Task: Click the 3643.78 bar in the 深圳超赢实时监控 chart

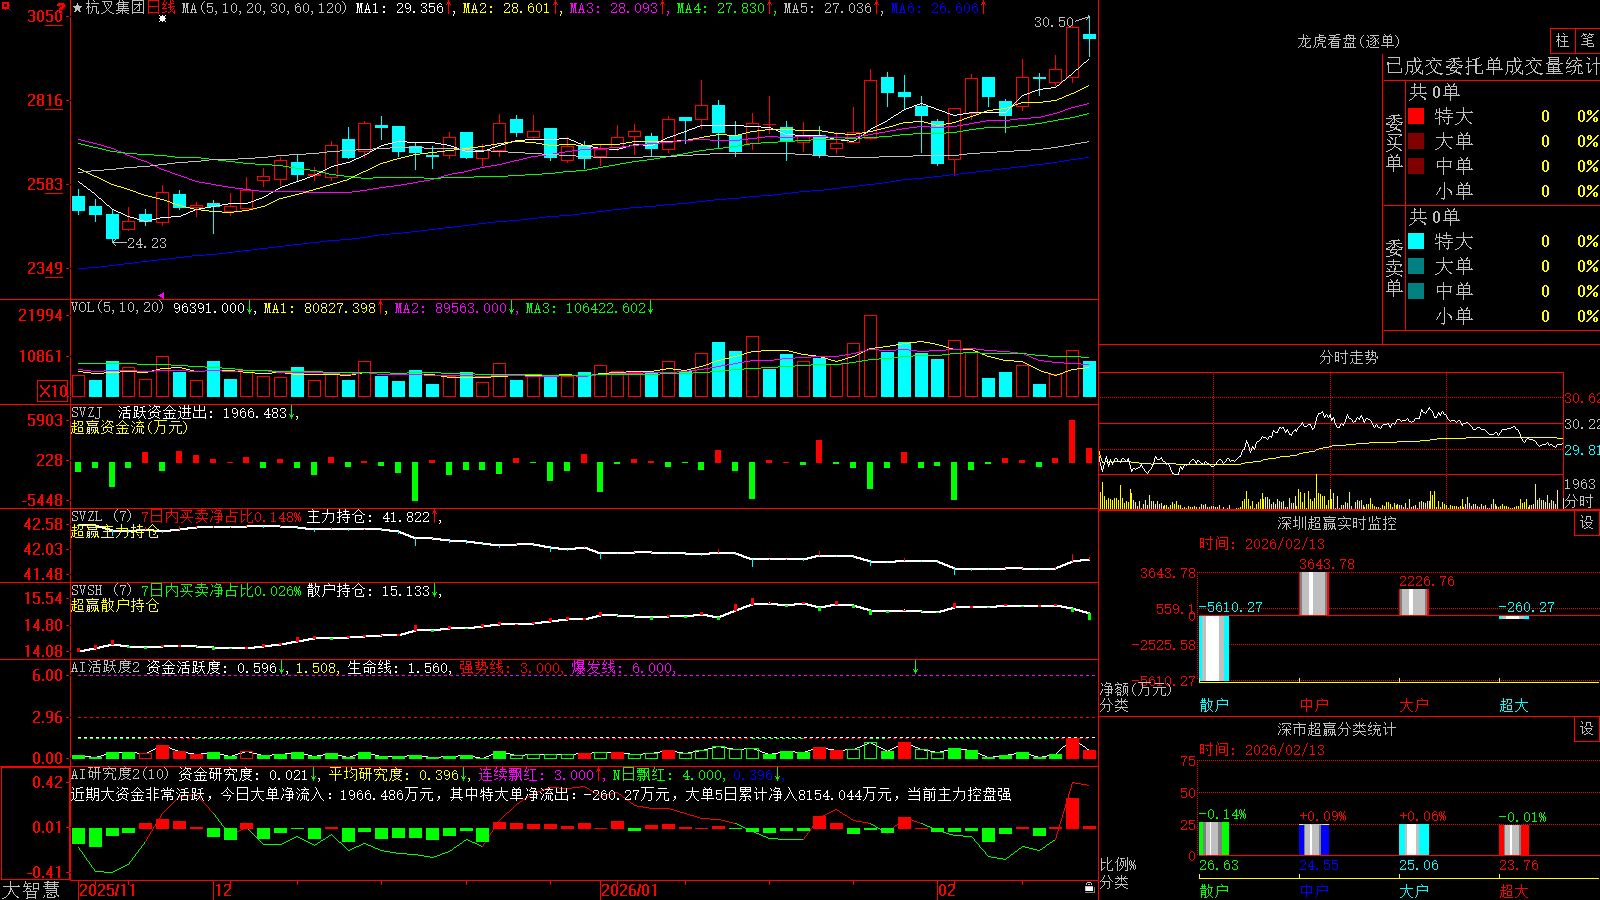Action: (1314, 594)
